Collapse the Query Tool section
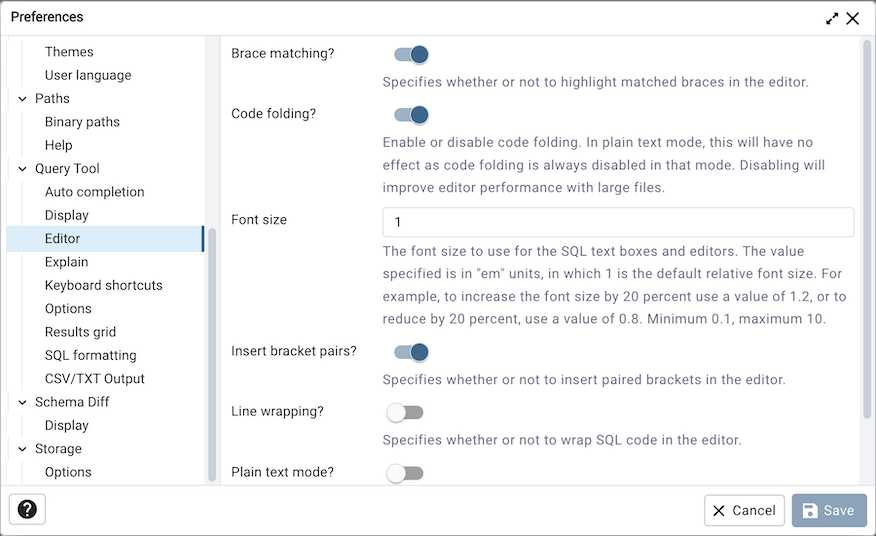The height and width of the screenshot is (536, 876). click(22, 169)
